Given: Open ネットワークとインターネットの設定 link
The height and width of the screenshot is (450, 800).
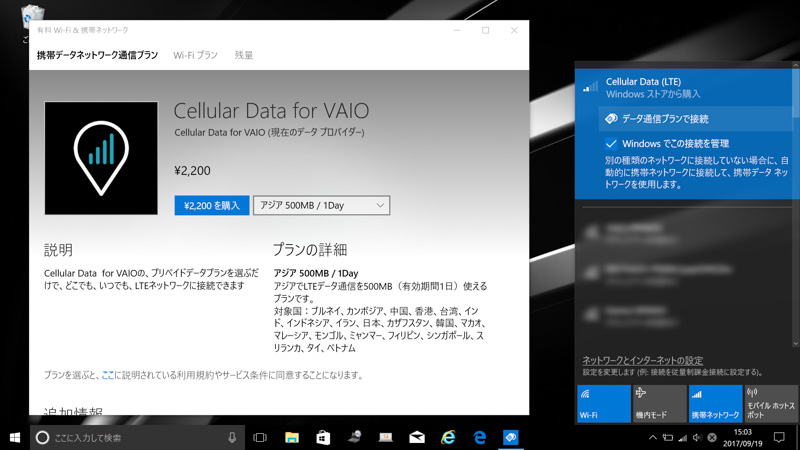Looking at the screenshot, I should coord(643,360).
